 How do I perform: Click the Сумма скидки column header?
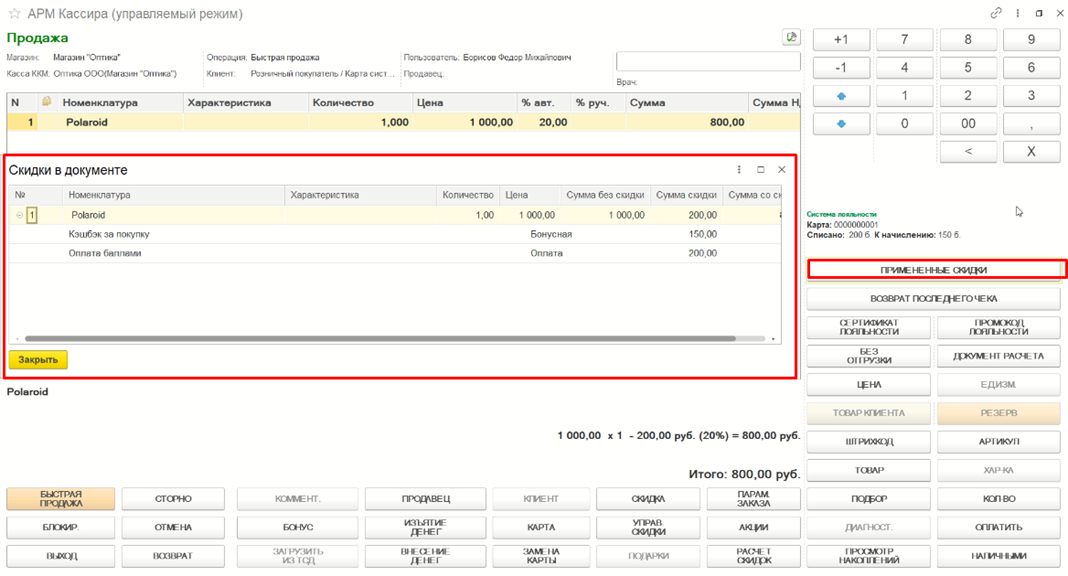pos(686,195)
